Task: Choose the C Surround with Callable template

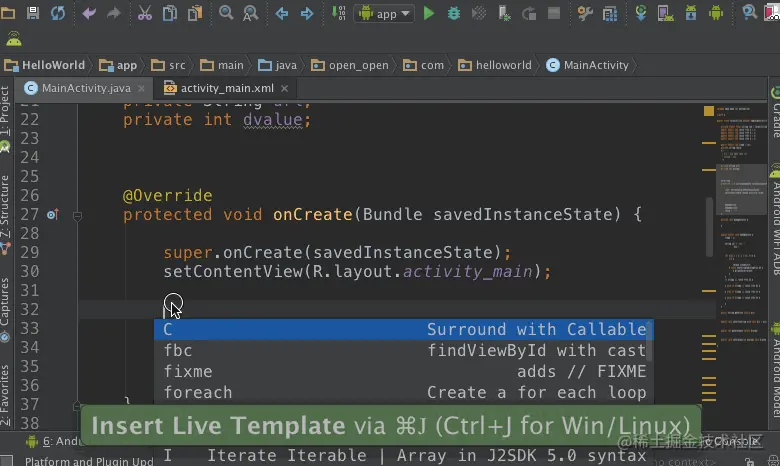Action: [x=403, y=330]
